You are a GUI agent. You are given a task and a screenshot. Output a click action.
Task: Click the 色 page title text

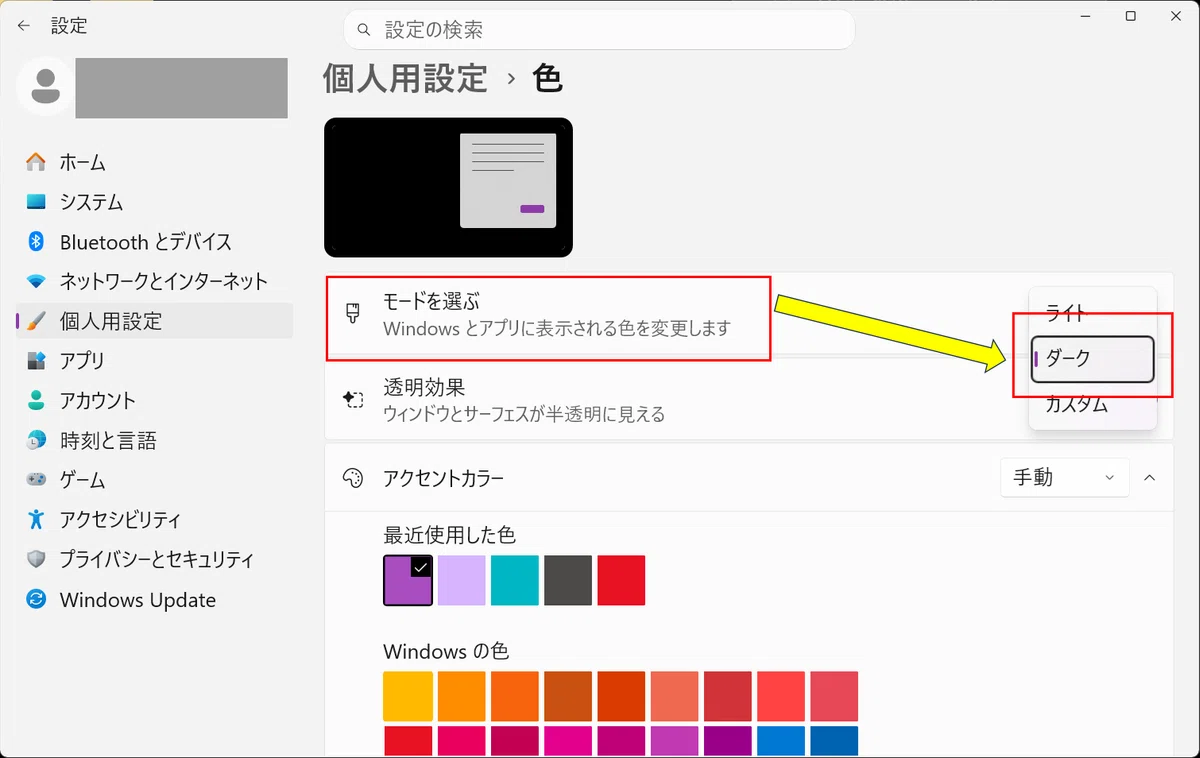548,78
